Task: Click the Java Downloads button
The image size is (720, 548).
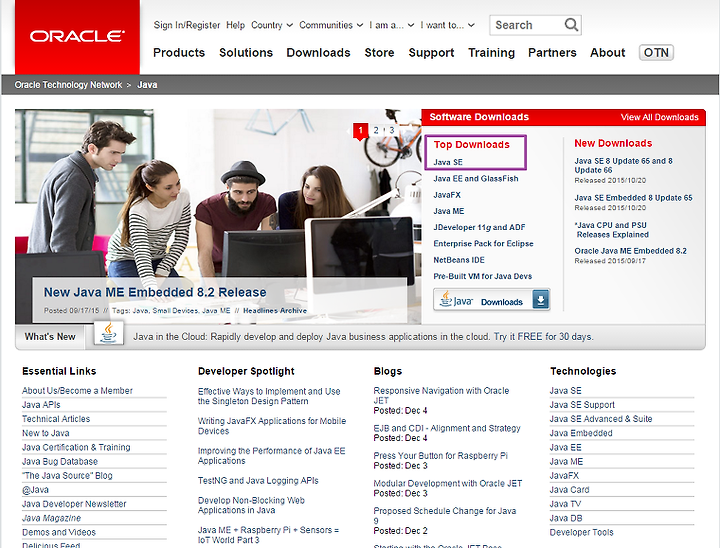Action: (491, 300)
